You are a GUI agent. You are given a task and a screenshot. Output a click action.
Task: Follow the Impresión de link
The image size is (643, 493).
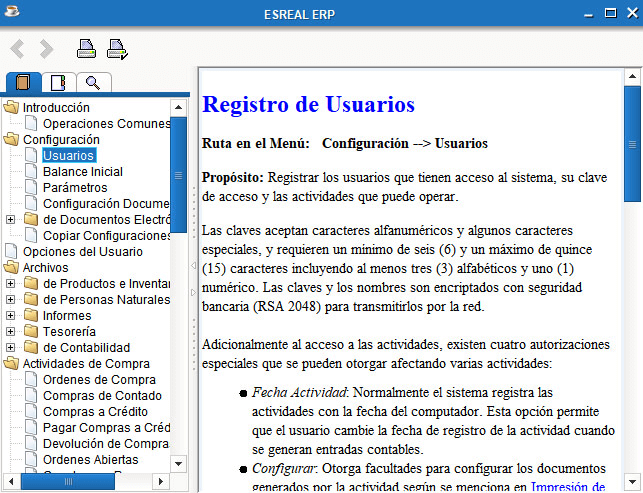click(x=568, y=487)
